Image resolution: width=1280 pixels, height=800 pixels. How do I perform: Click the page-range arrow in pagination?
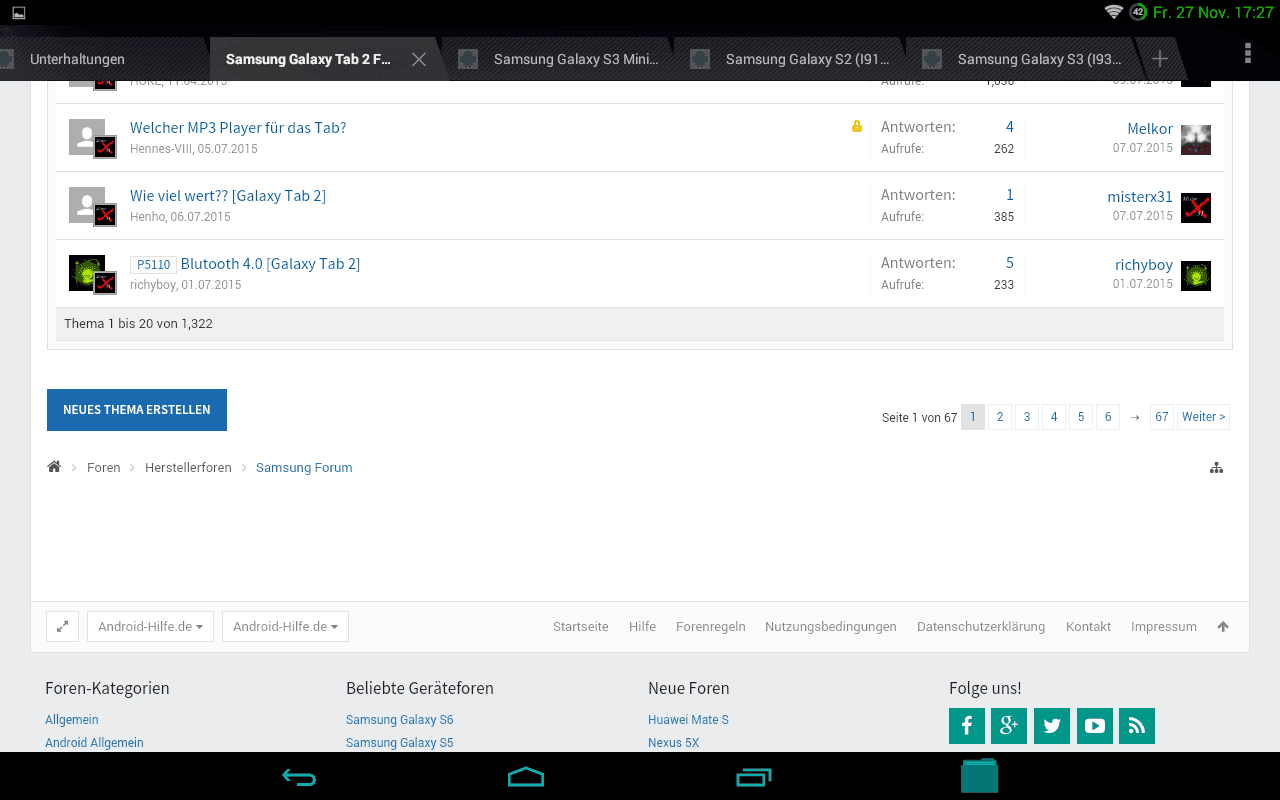(x=1135, y=417)
